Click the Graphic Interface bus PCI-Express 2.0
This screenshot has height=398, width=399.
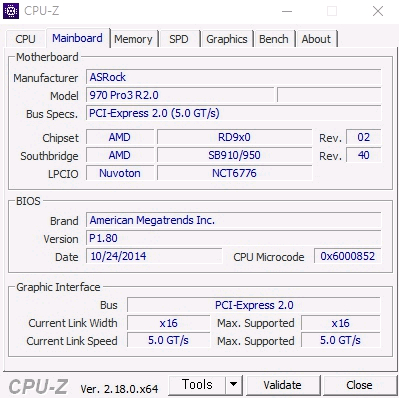click(254, 305)
